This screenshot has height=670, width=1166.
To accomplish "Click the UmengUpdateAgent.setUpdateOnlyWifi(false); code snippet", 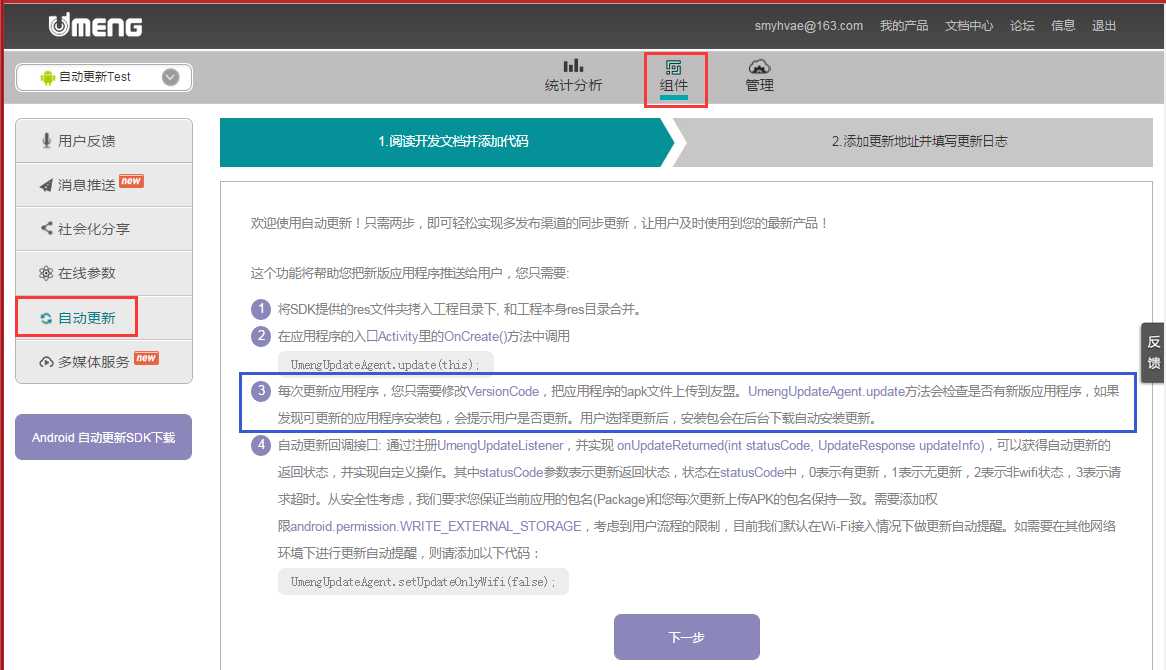I will pos(423,582).
